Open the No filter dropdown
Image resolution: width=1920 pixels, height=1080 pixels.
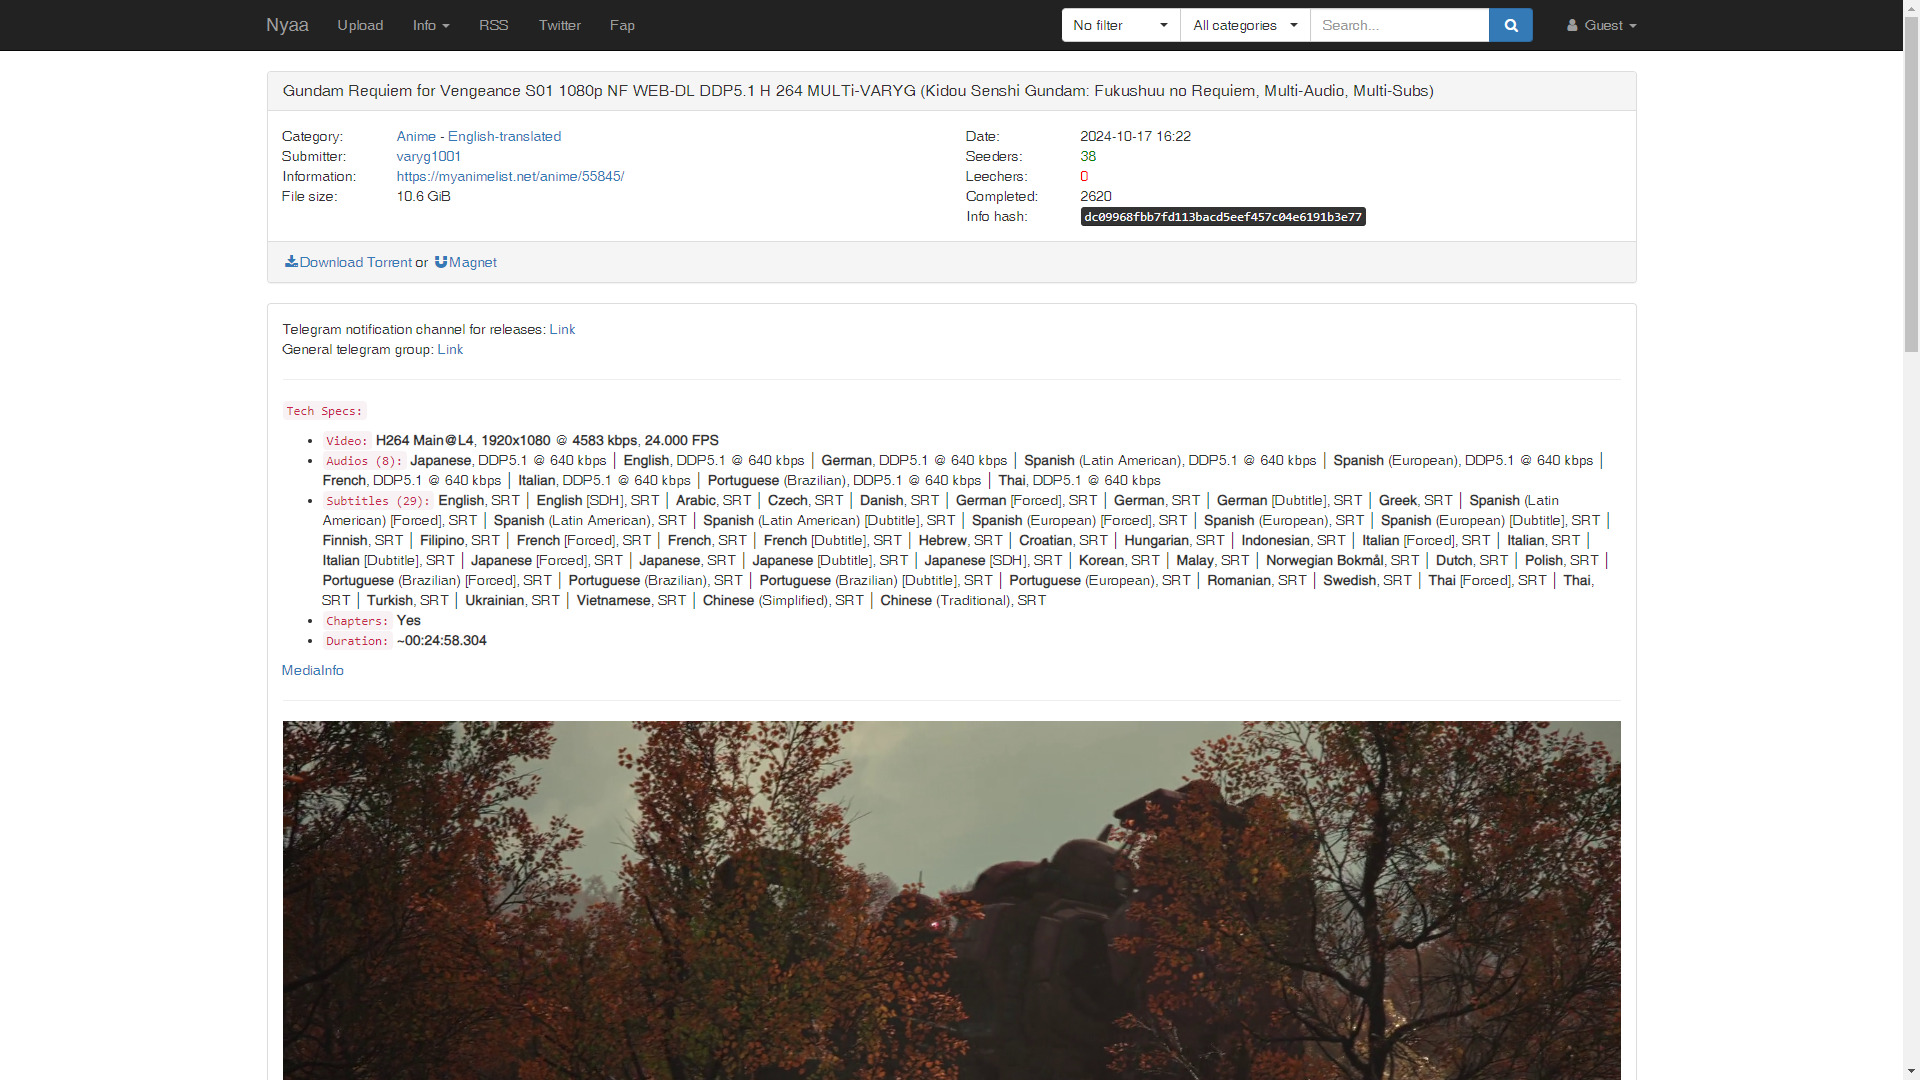(x=1120, y=25)
